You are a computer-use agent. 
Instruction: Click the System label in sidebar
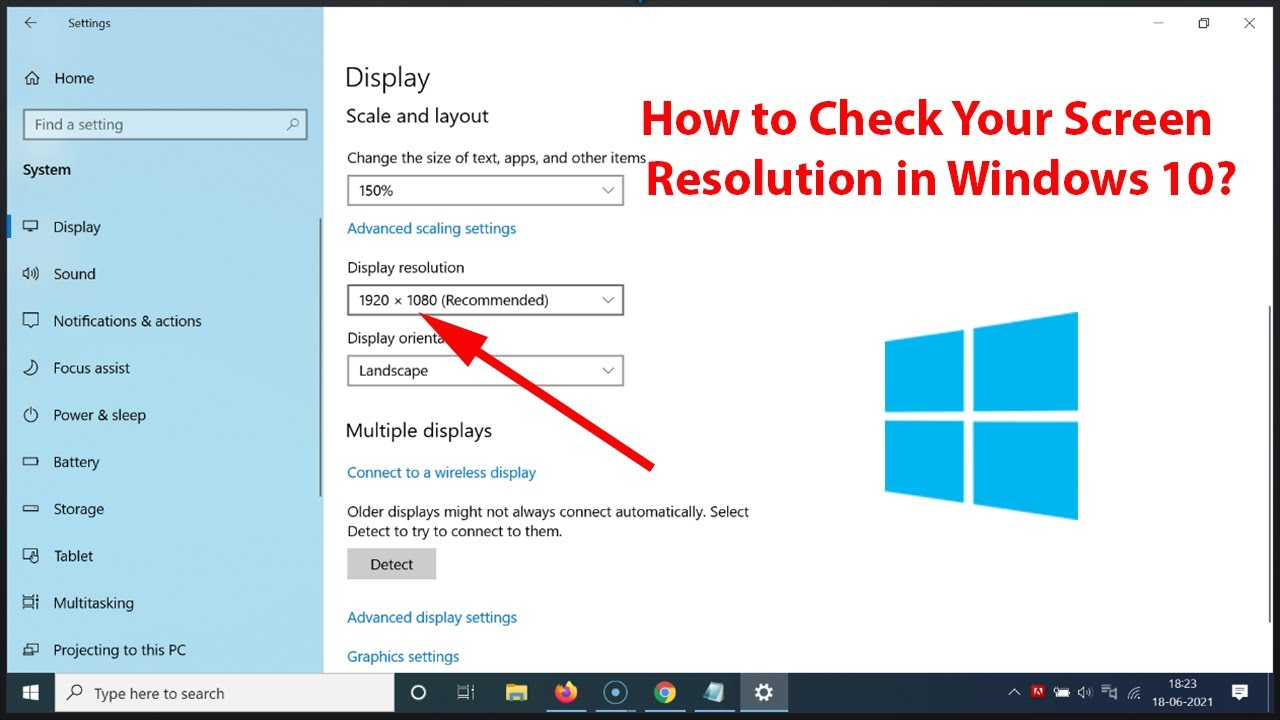(47, 170)
